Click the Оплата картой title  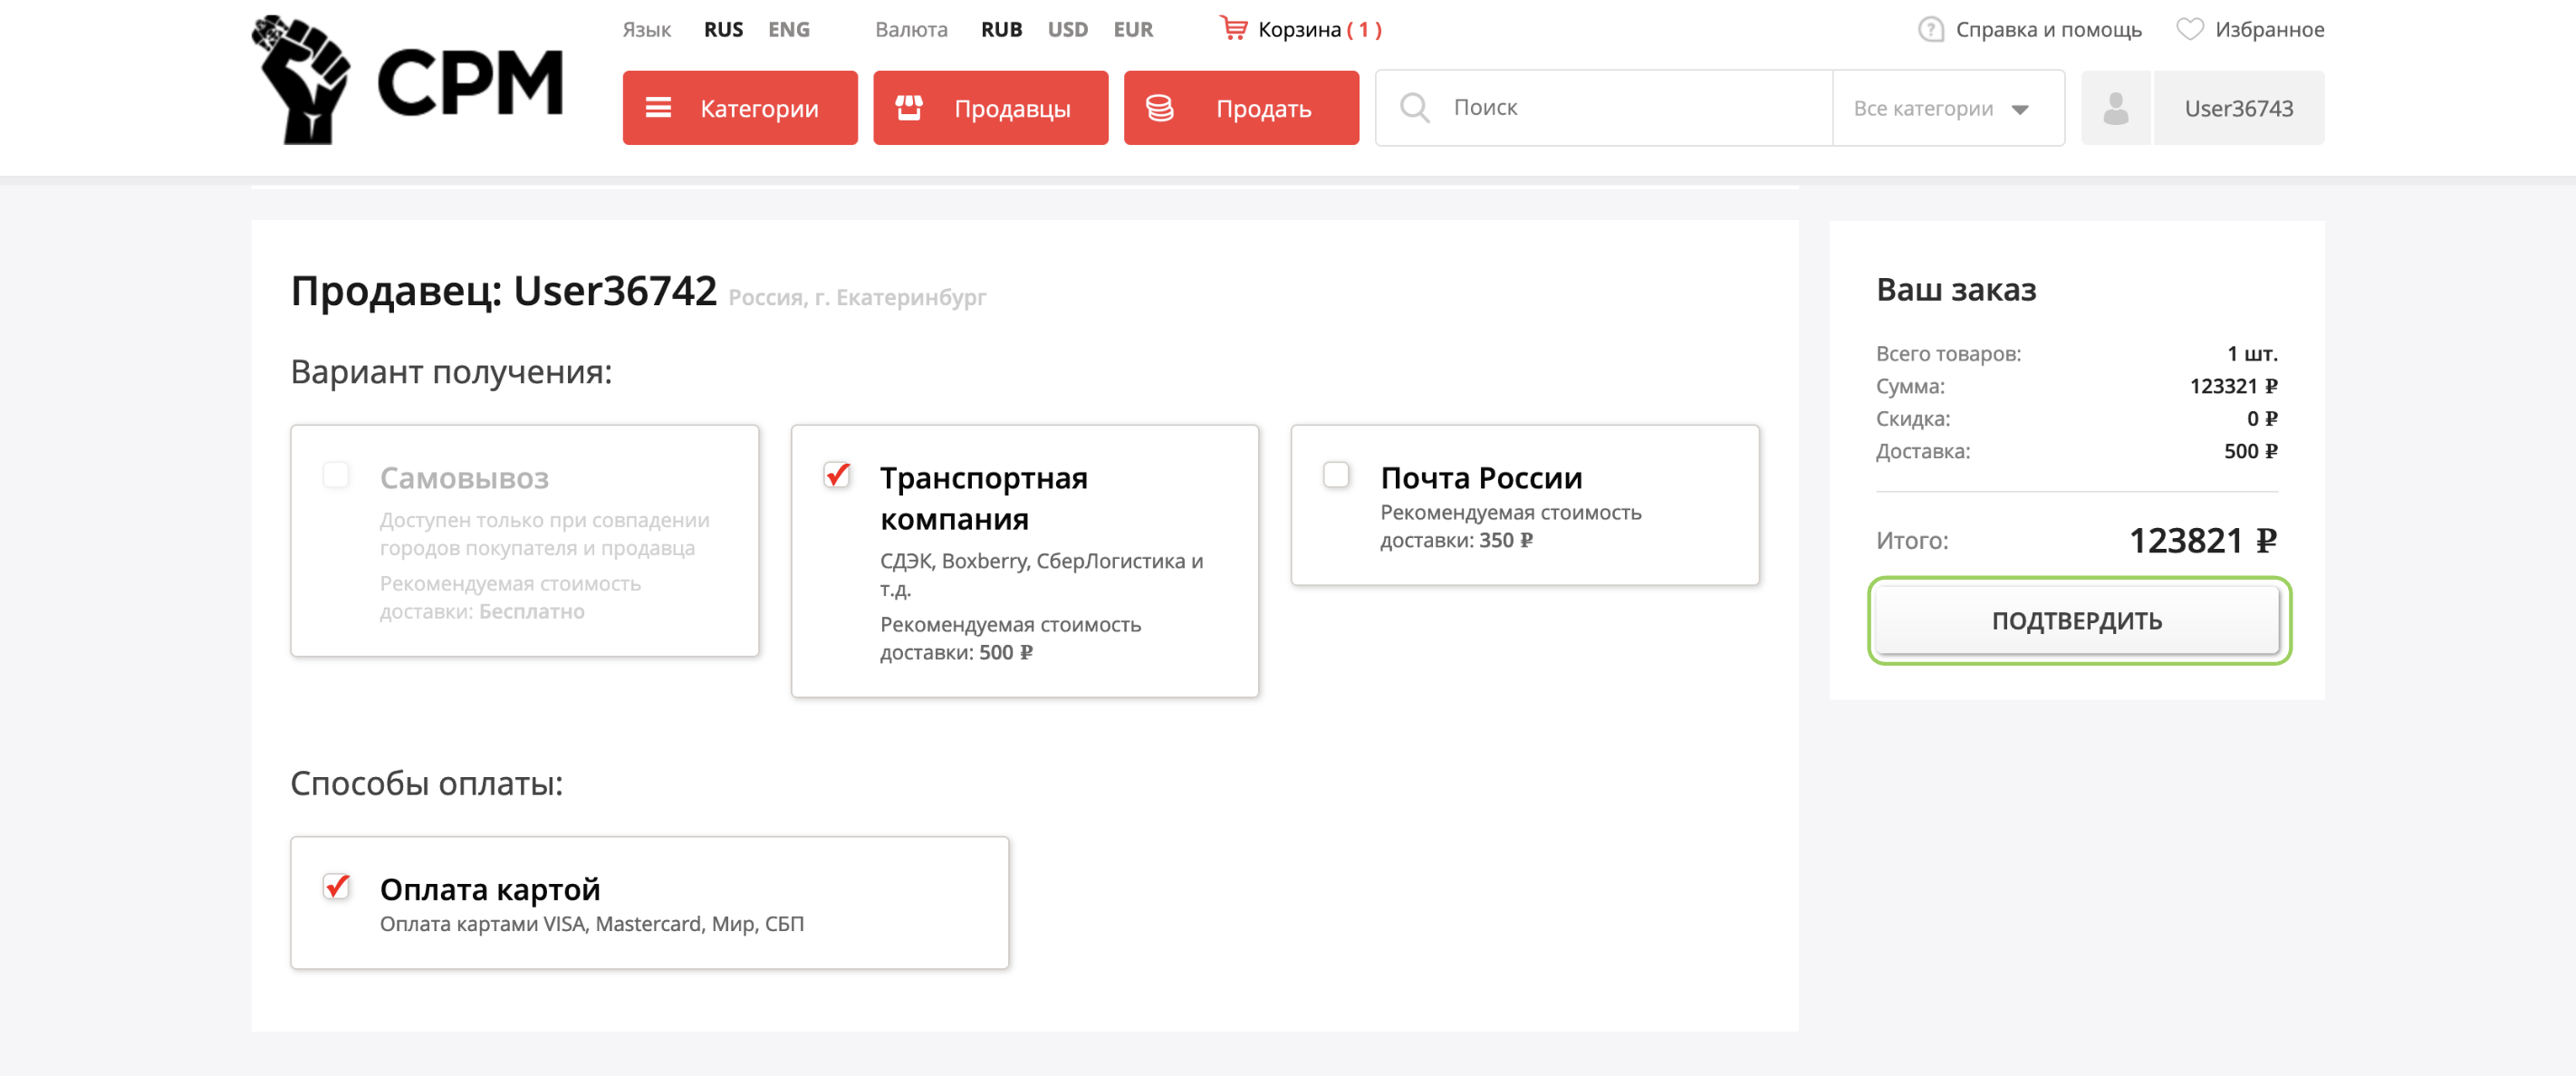[x=490, y=889]
